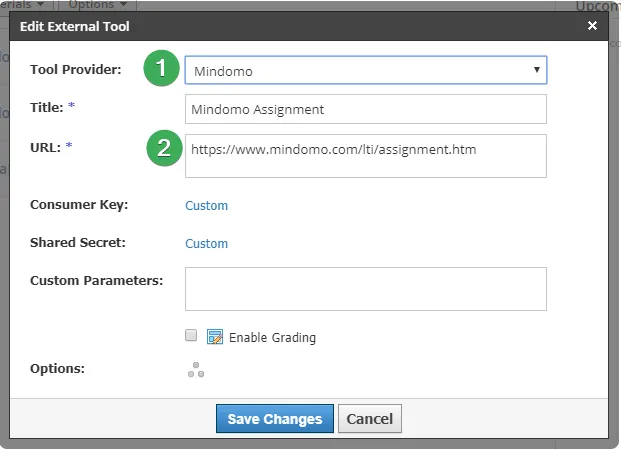Click the grading icon beside Enable Grading
Screen dimensions: 621x450
pos(215,337)
